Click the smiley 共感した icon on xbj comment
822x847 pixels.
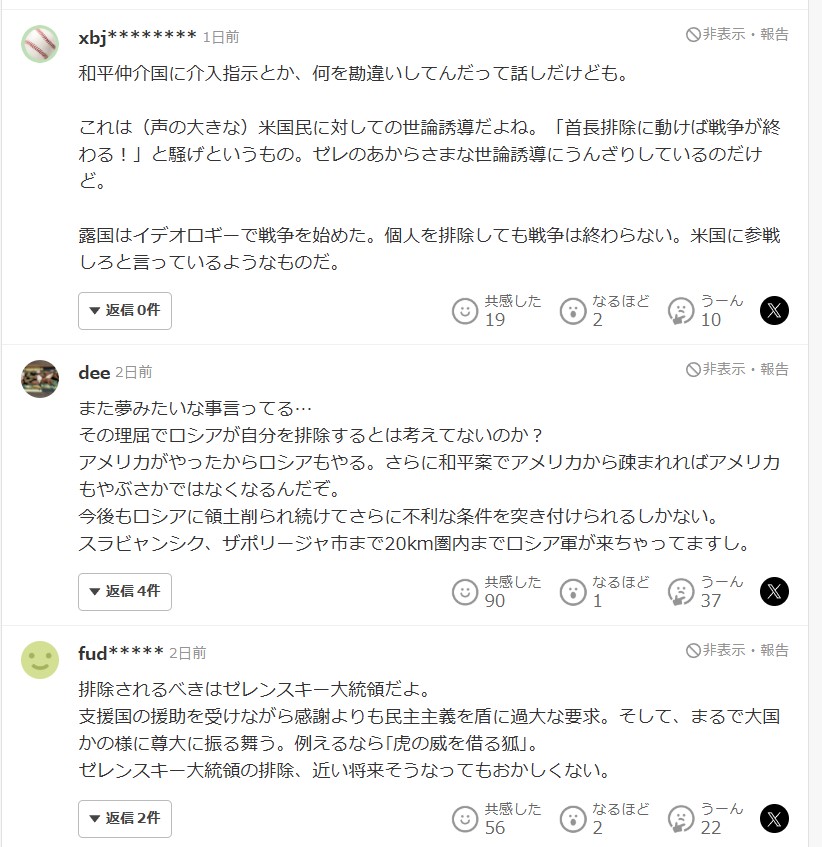click(x=465, y=311)
